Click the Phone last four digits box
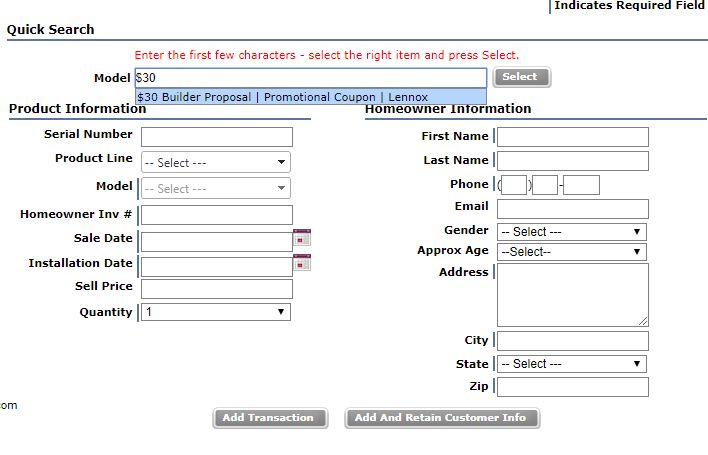Screen dimensions: 708x455 [581, 185]
